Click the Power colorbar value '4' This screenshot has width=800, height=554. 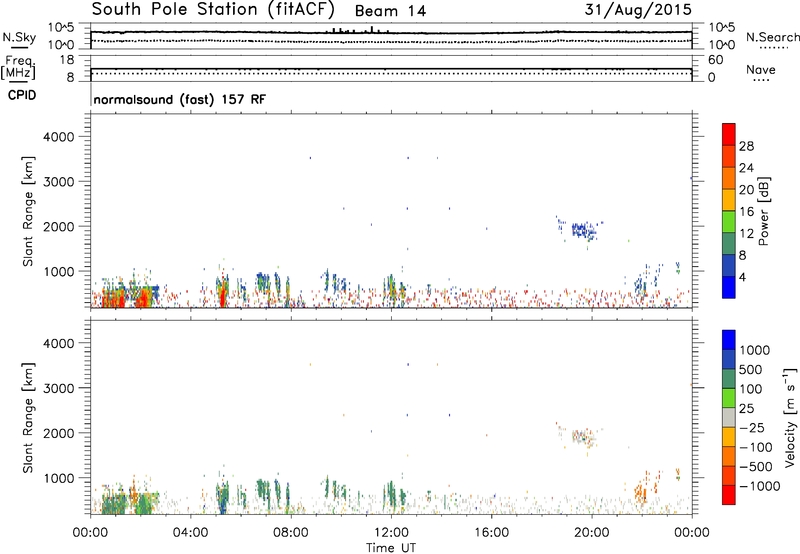click(x=742, y=278)
